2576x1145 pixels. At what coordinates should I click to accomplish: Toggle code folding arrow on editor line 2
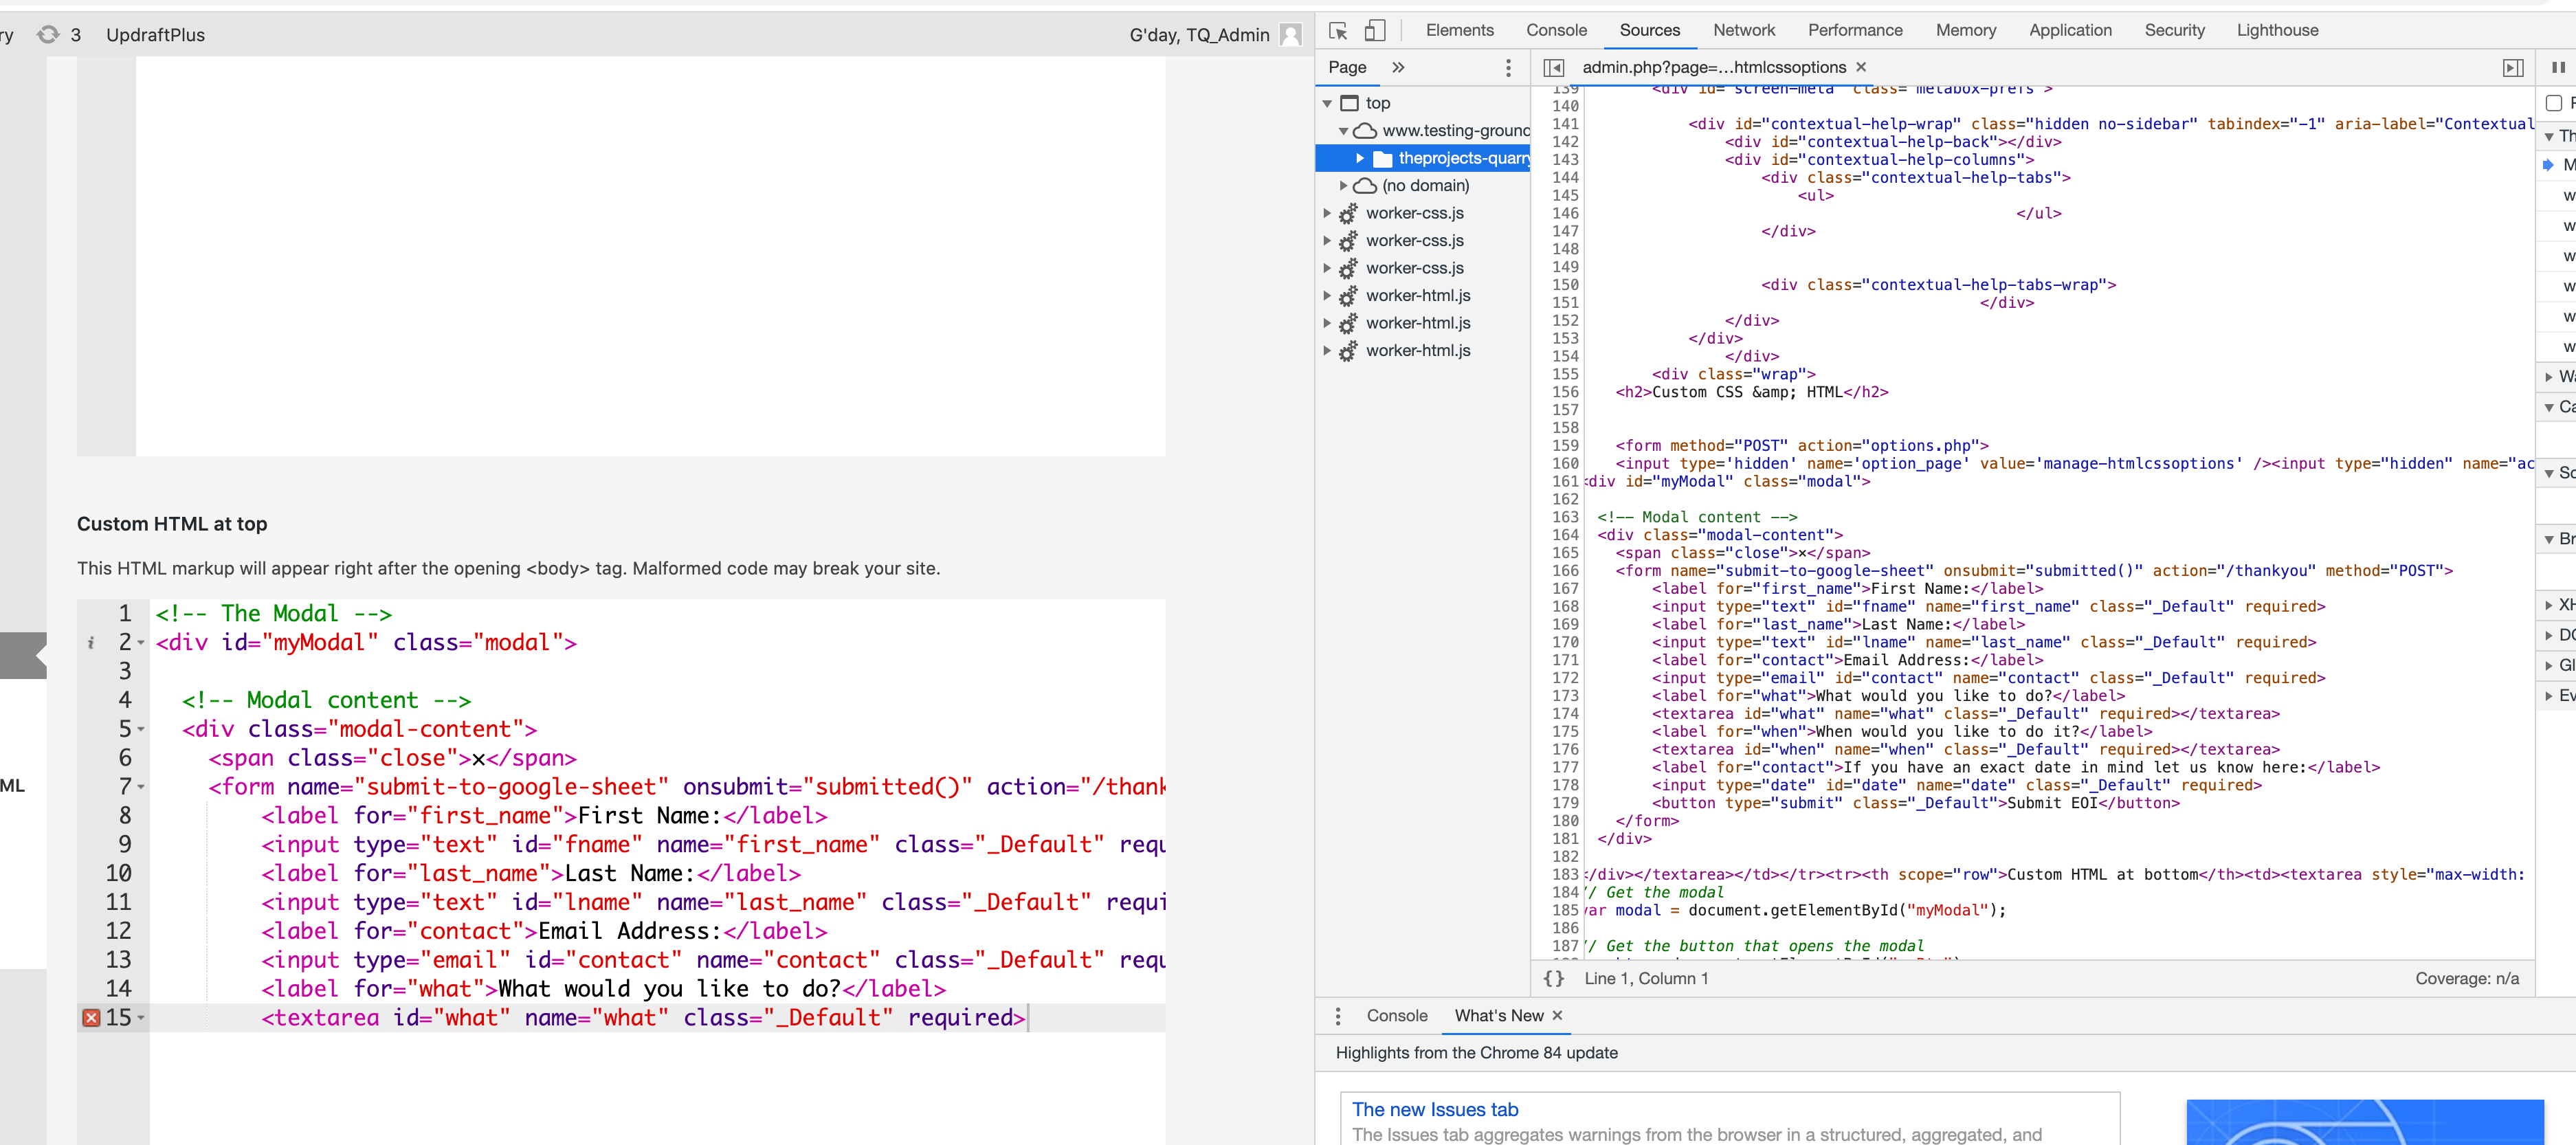tap(141, 643)
